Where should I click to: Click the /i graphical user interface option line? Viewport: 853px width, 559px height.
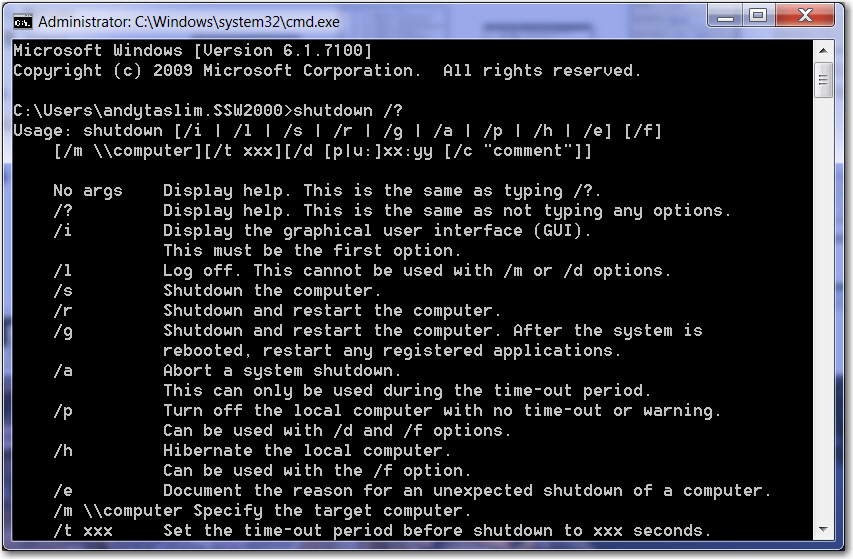tap(377, 230)
